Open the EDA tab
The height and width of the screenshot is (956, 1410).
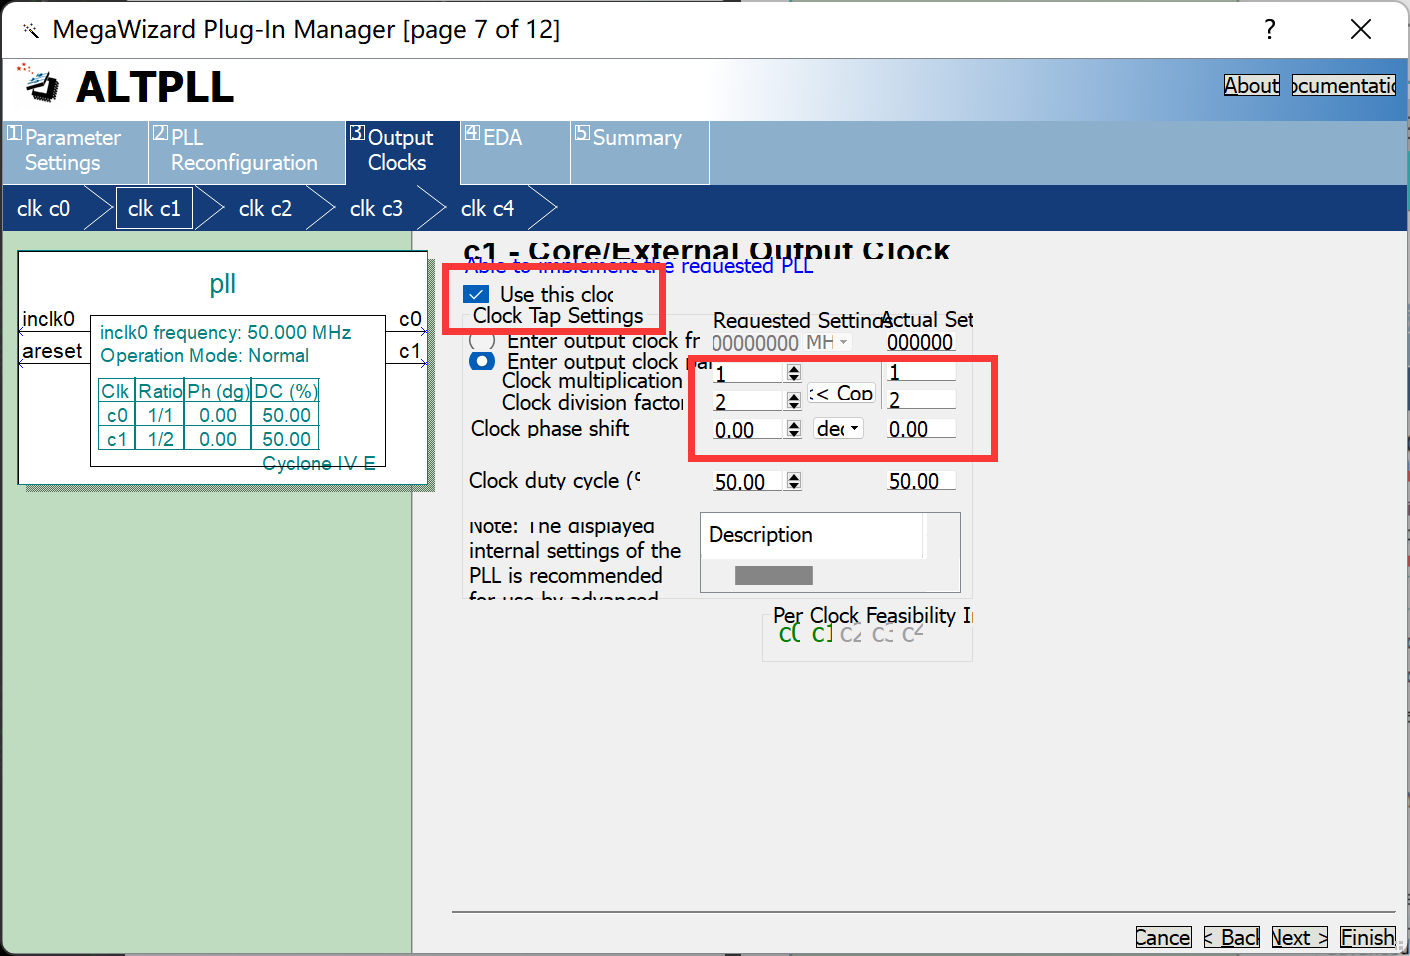tap(515, 151)
